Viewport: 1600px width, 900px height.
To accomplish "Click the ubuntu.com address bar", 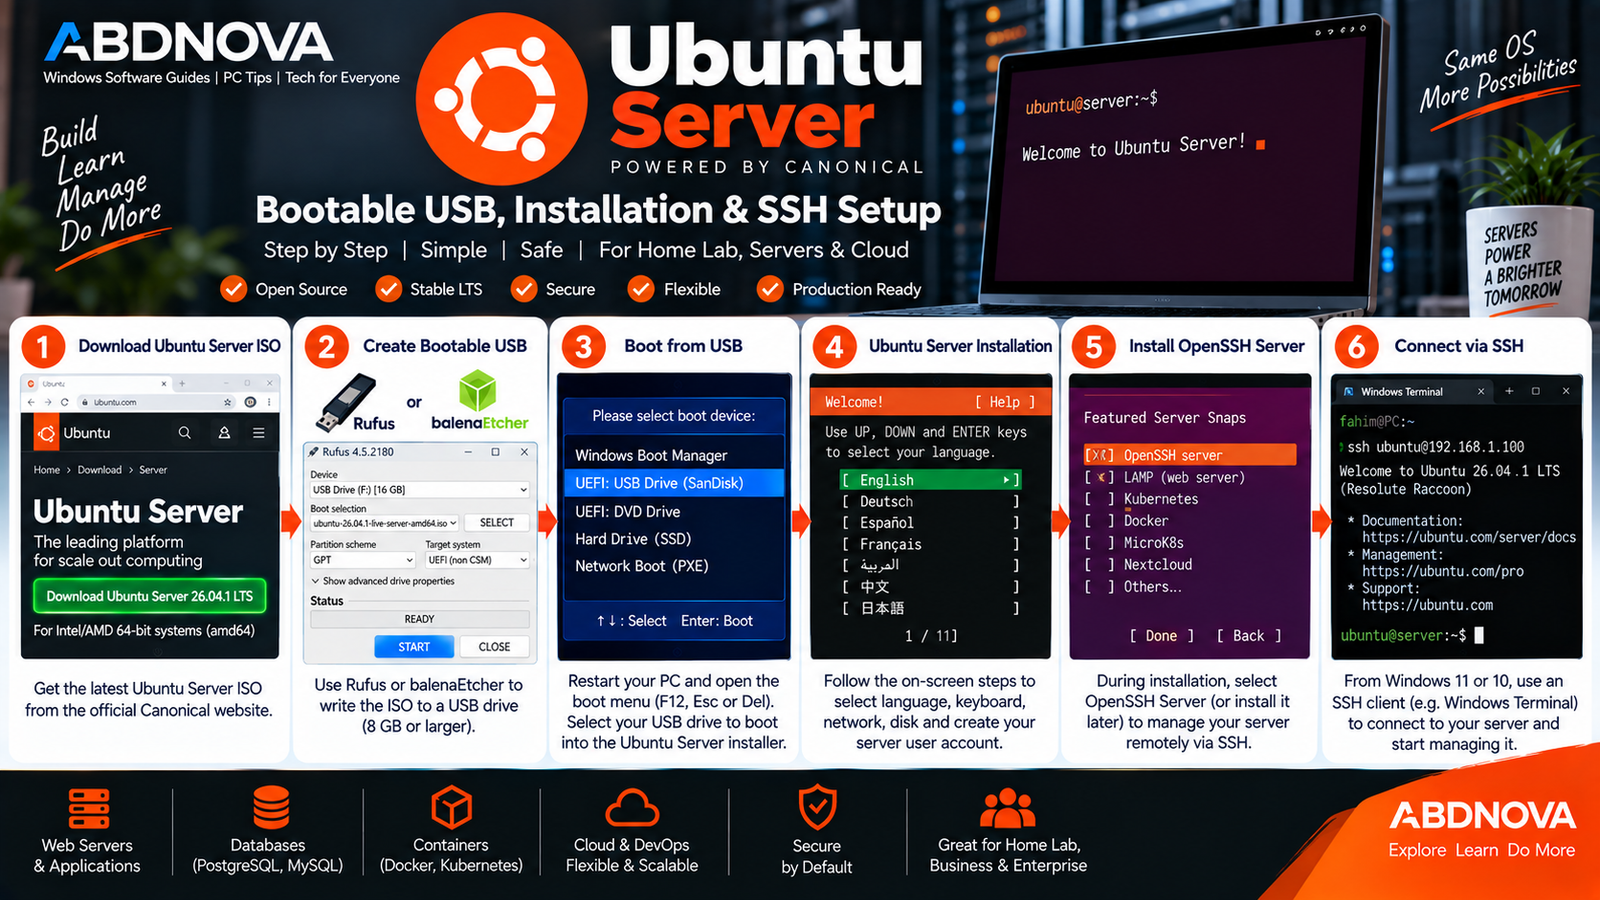I will (158, 402).
